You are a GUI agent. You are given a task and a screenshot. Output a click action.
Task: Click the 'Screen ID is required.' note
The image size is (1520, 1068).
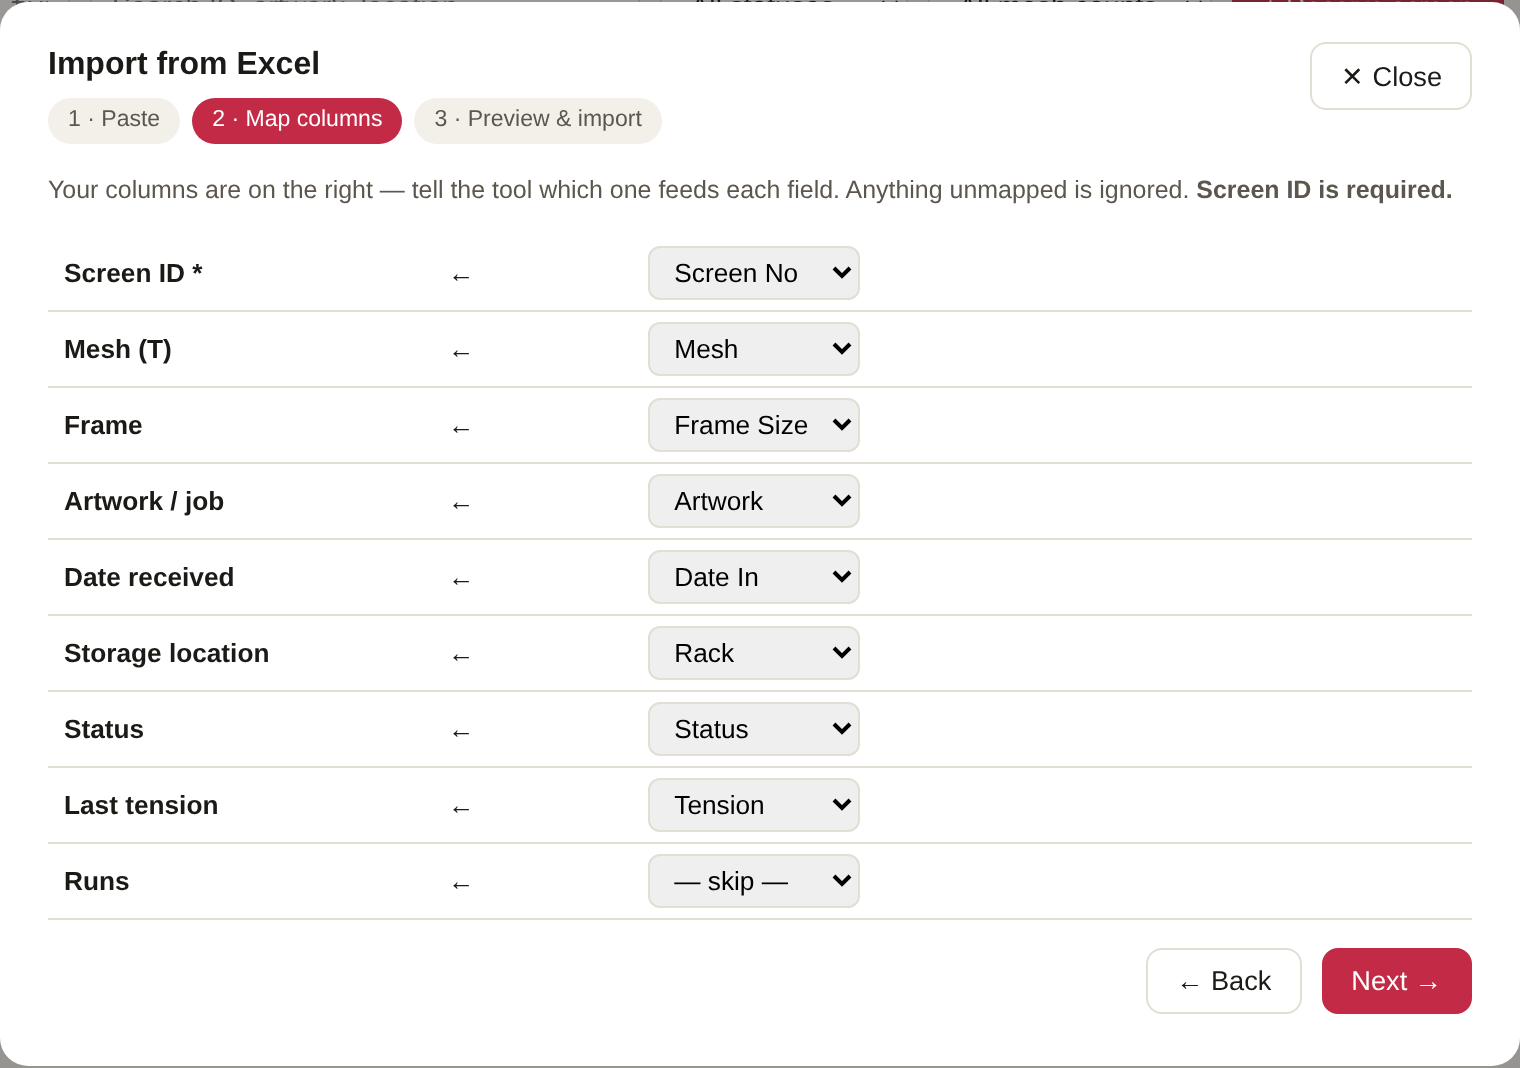1324,190
